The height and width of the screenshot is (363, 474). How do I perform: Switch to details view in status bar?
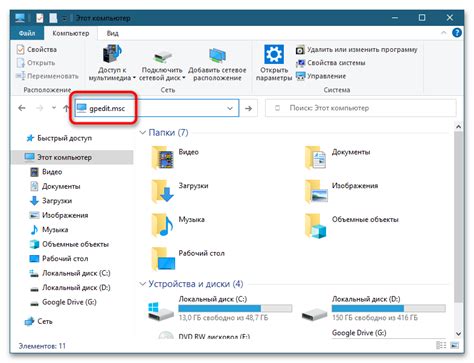[x=441, y=345]
